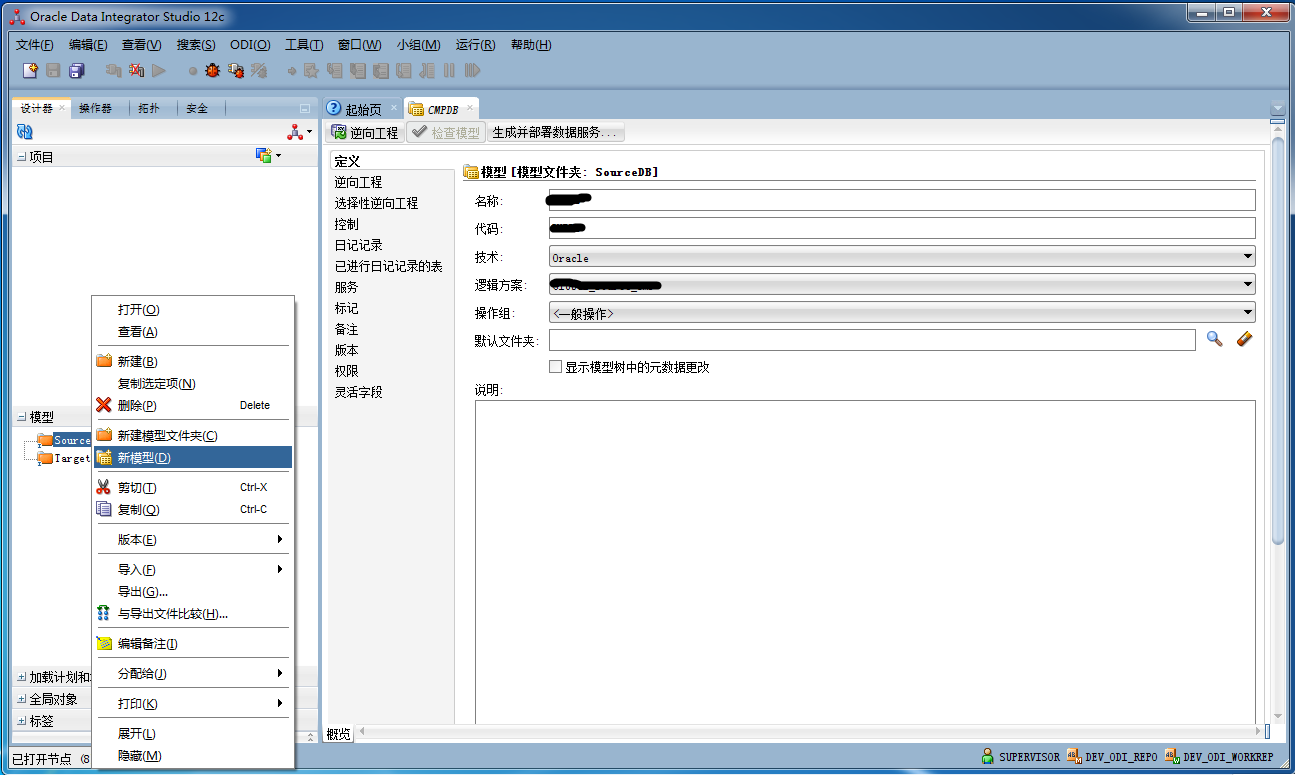
Task: Click the green run arrow toolbar icon
Action: (159, 70)
